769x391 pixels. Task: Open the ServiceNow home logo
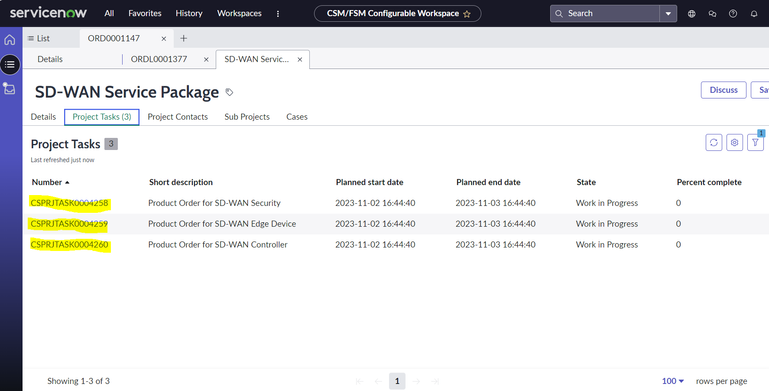coord(48,13)
